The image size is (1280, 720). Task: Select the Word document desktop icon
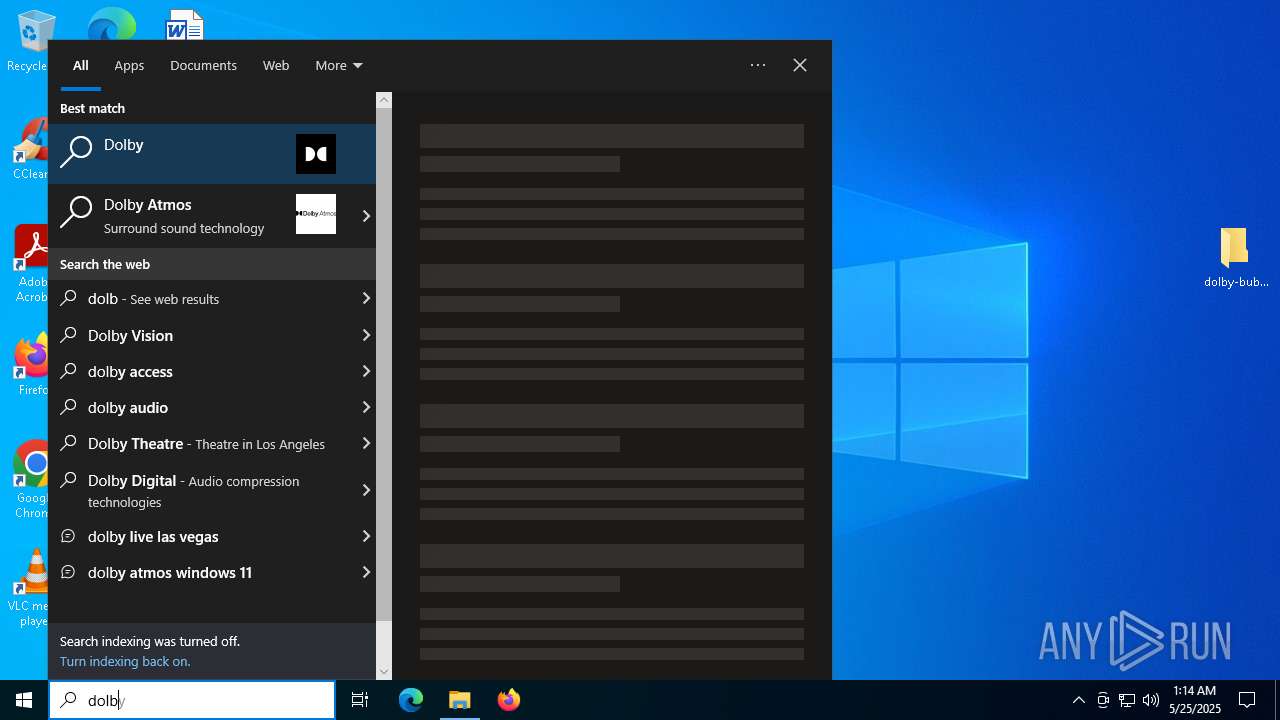(185, 24)
